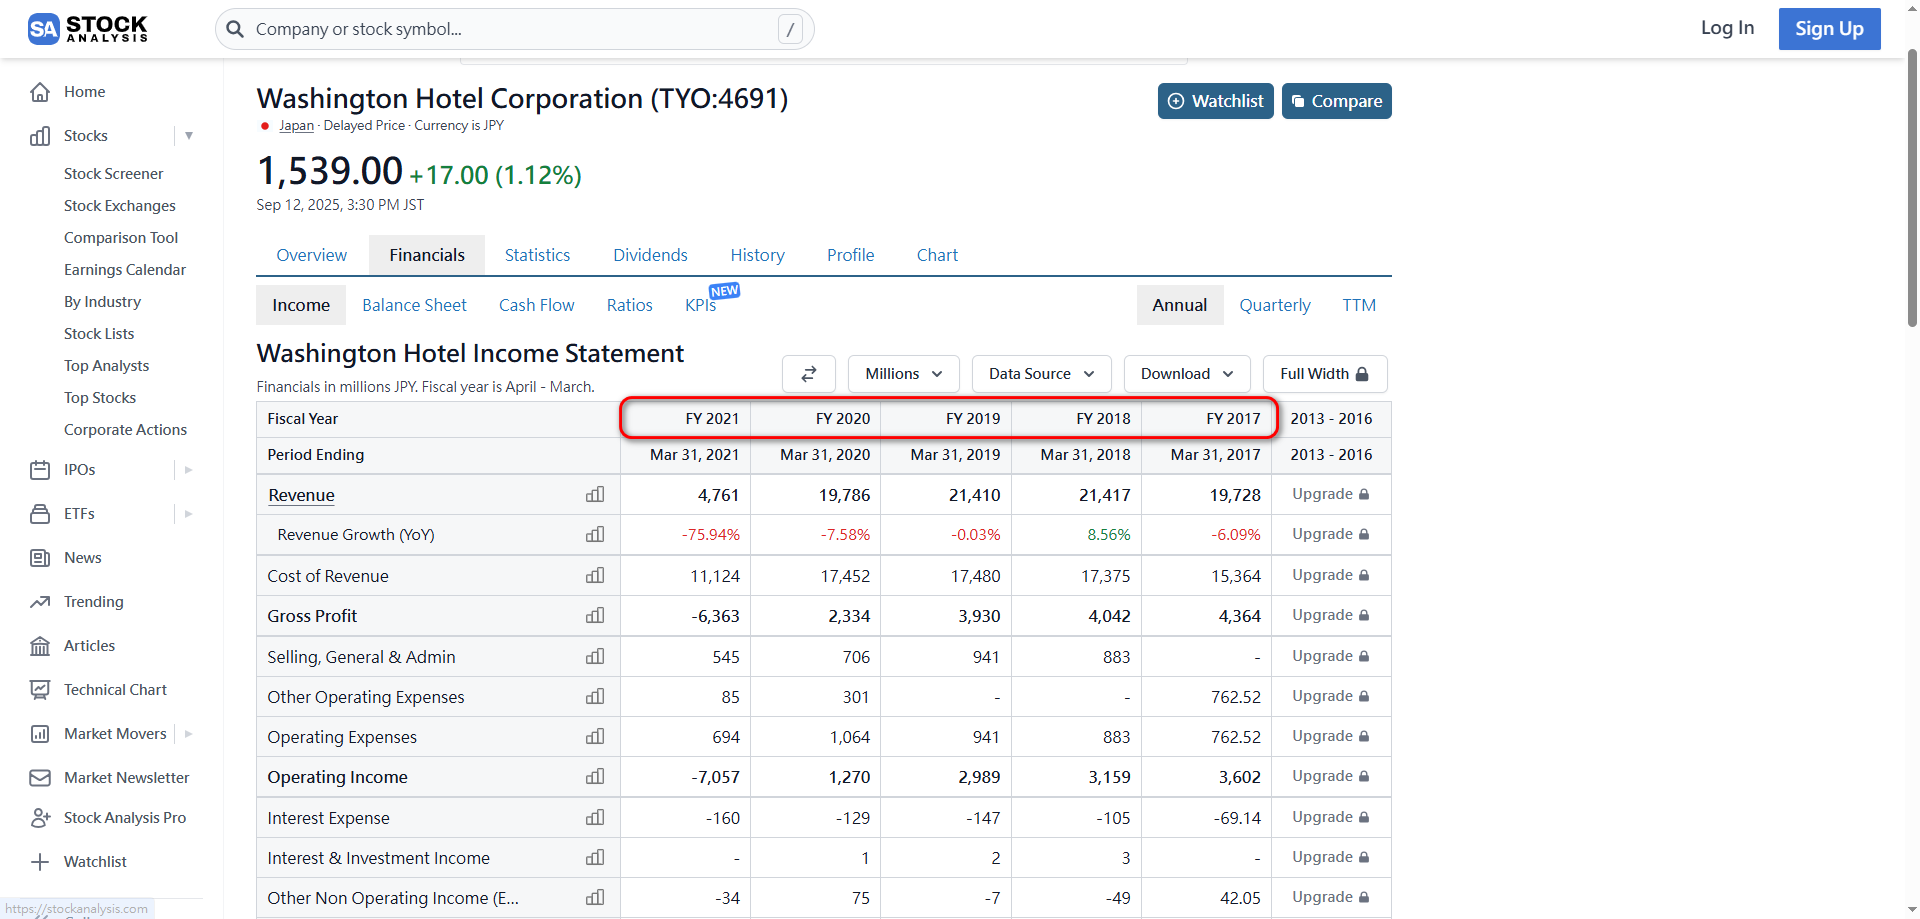Switch to TTM period view
Image resolution: width=1920 pixels, height=919 pixels.
[1359, 305]
